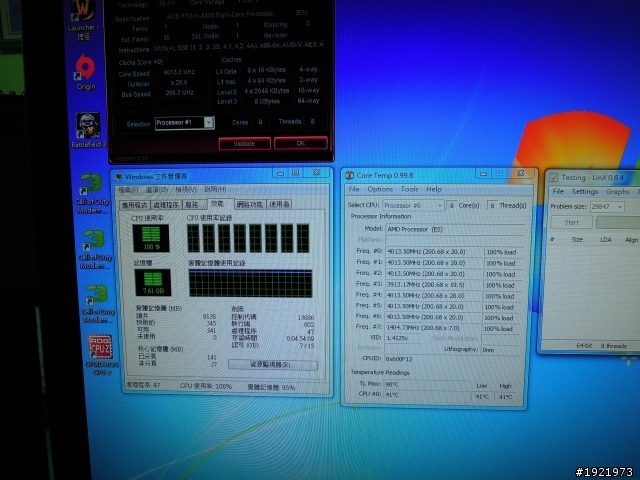Click the Freq. #0 value 4013.50MHz in Core Temp
This screenshot has width=640, height=480.
433,252
